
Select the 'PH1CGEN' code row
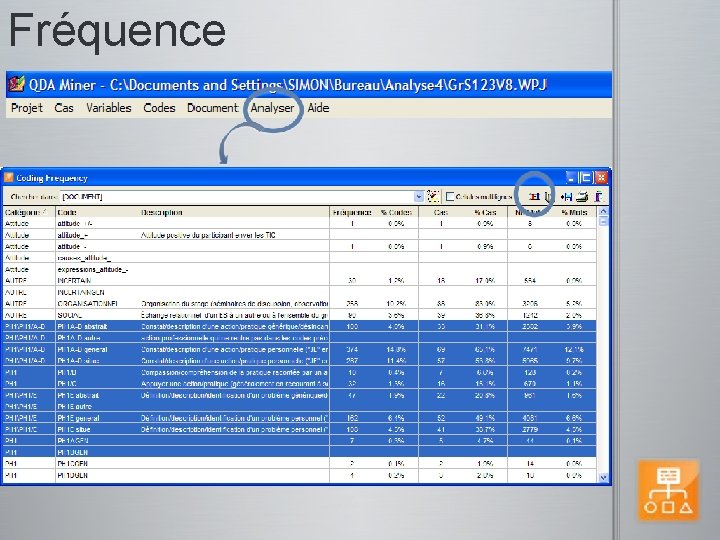coord(299,464)
